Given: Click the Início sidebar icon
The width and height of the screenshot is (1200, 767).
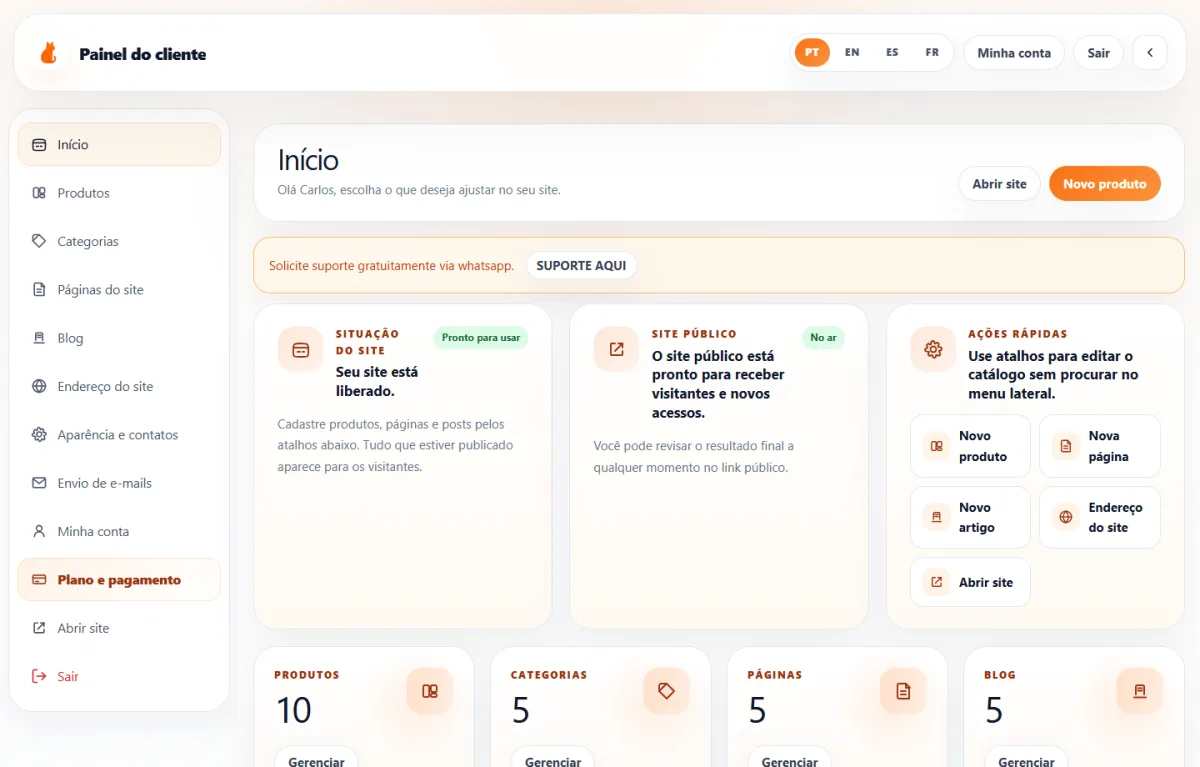Looking at the screenshot, I should (x=39, y=145).
